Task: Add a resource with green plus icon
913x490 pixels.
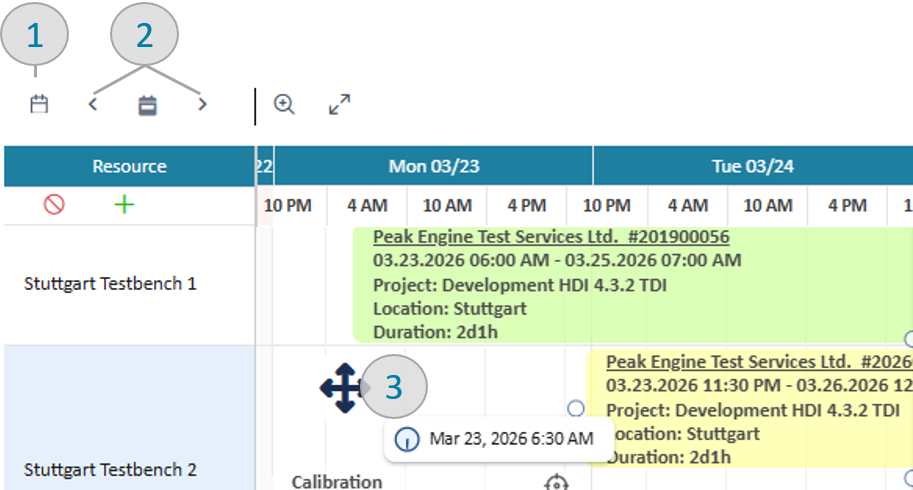Action: (x=124, y=205)
